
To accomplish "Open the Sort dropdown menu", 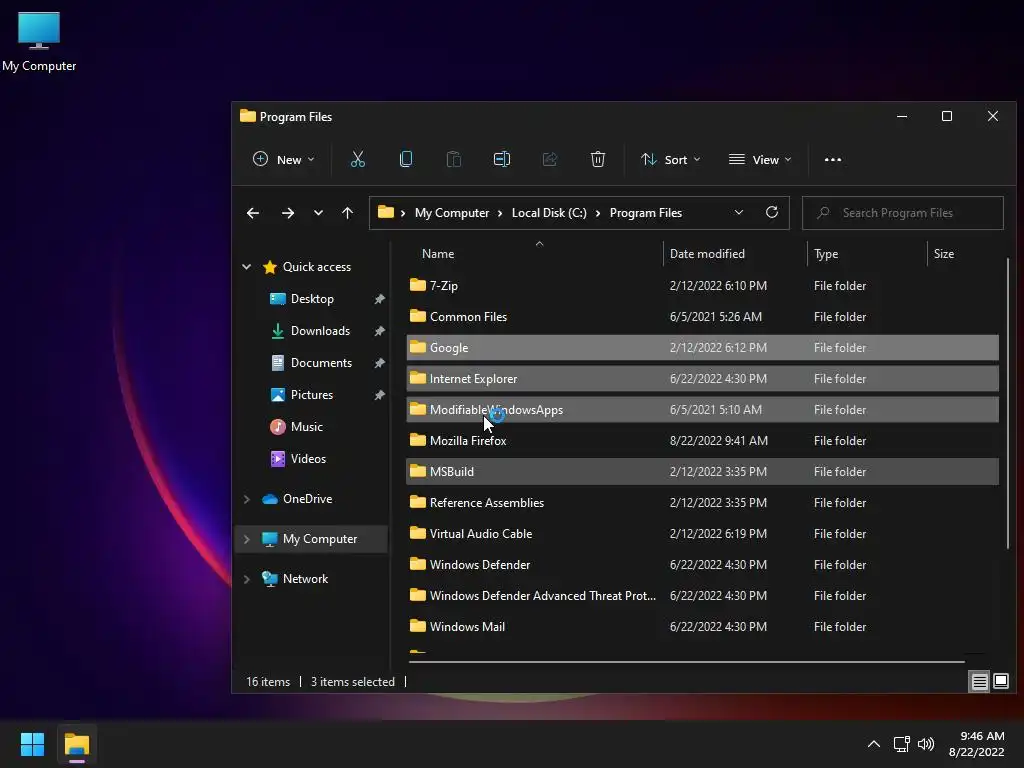I will [x=670, y=159].
